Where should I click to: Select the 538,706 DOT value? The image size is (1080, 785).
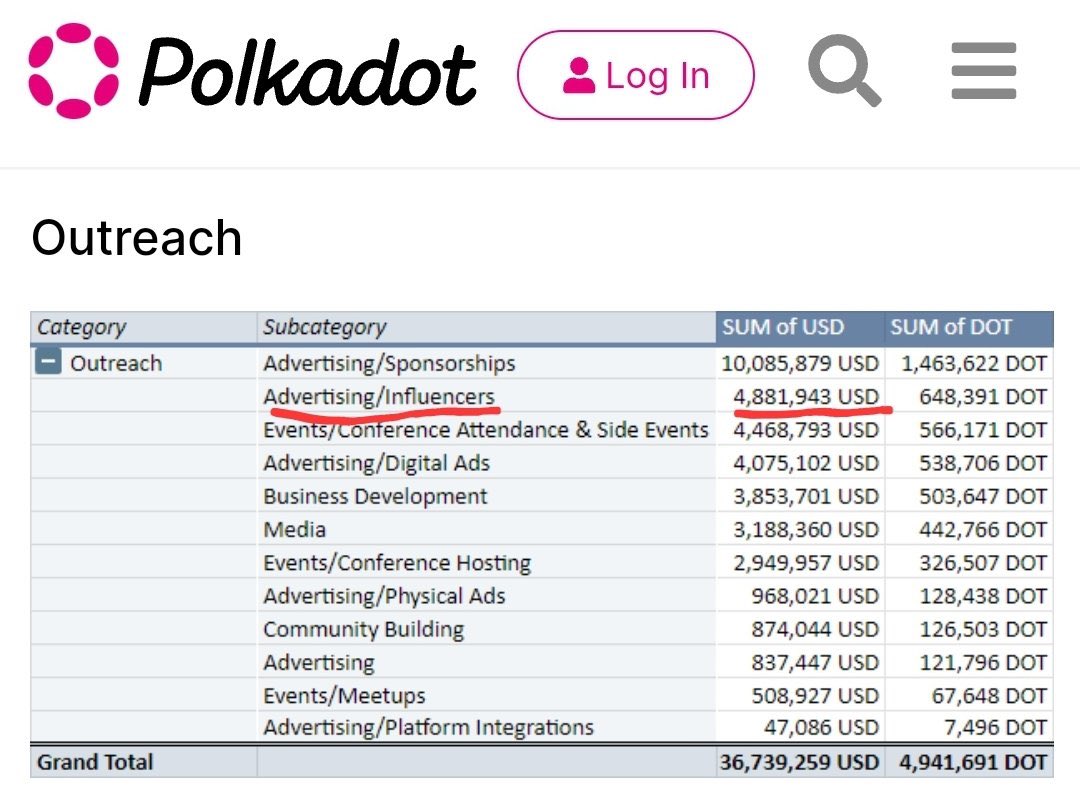(x=983, y=463)
